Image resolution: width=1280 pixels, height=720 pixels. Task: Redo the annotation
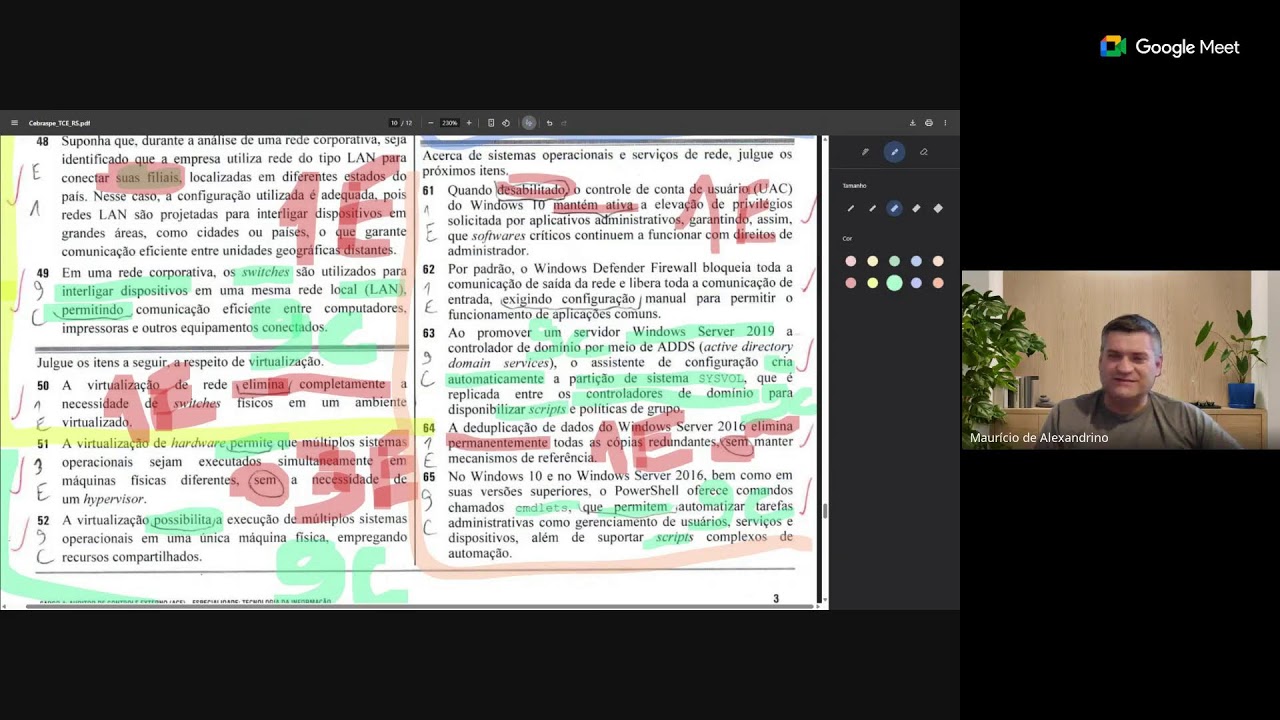[x=564, y=123]
